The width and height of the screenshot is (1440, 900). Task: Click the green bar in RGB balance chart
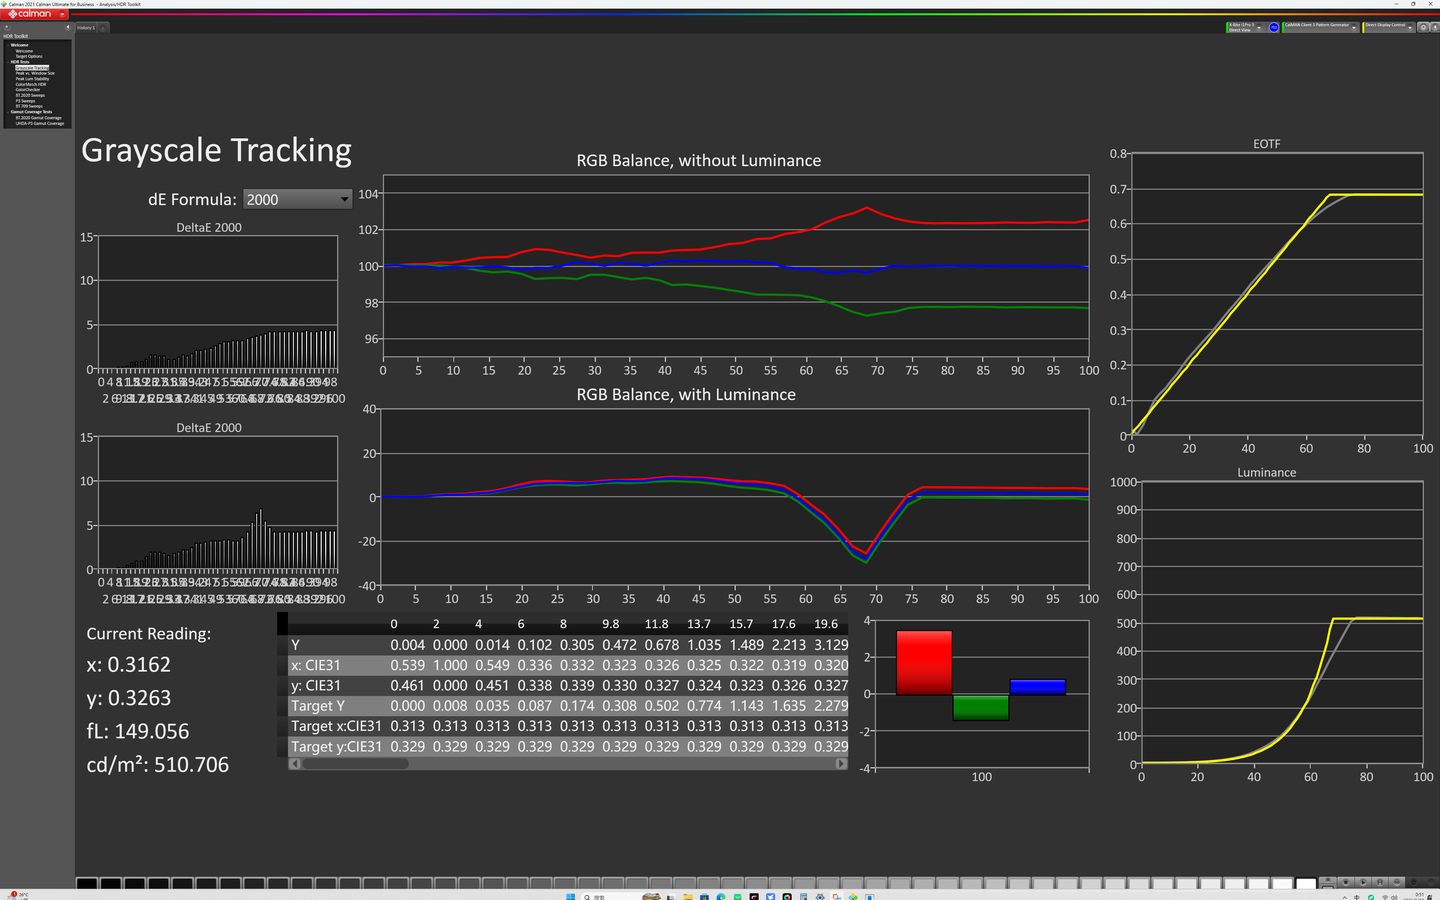coord(981,707)
